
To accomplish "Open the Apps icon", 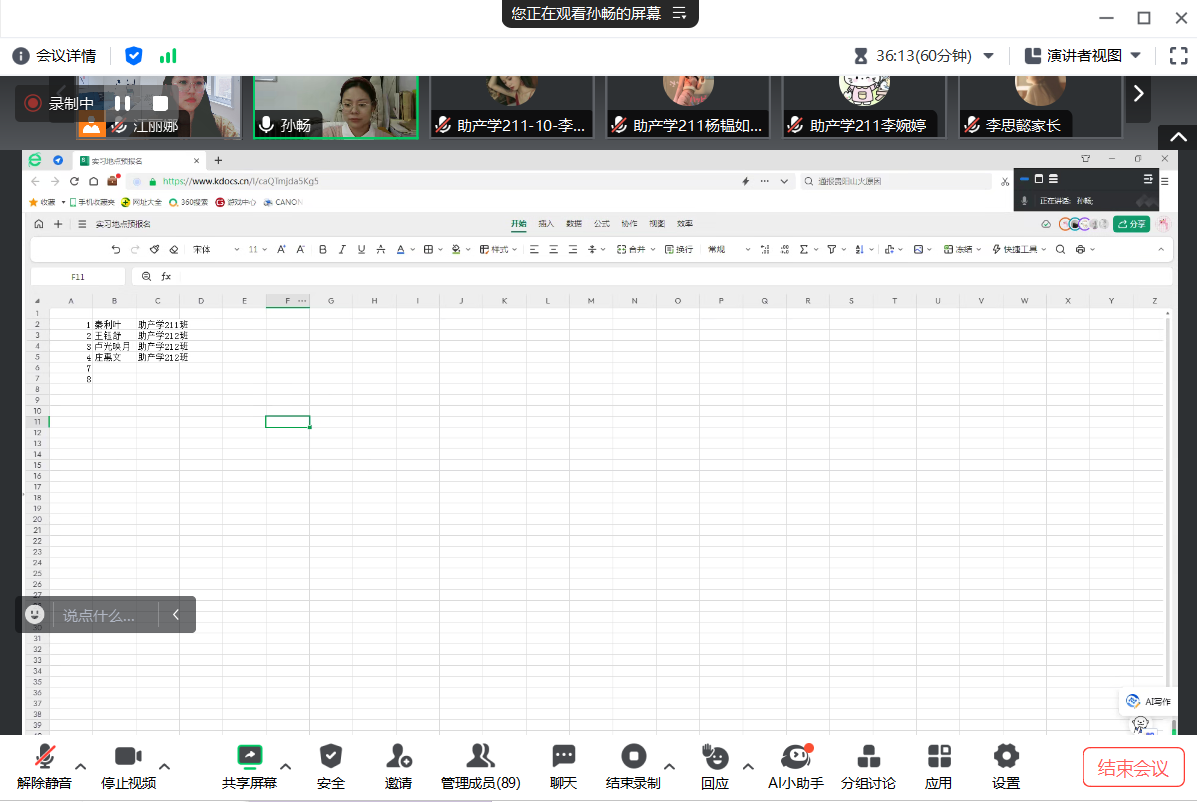I will click(938, 757).
